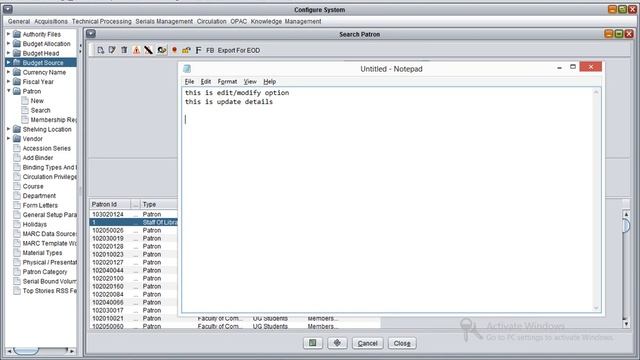This screenshot has width=640, height=360.
Task: Open Material Types in the tree
Action: (42, 253)
